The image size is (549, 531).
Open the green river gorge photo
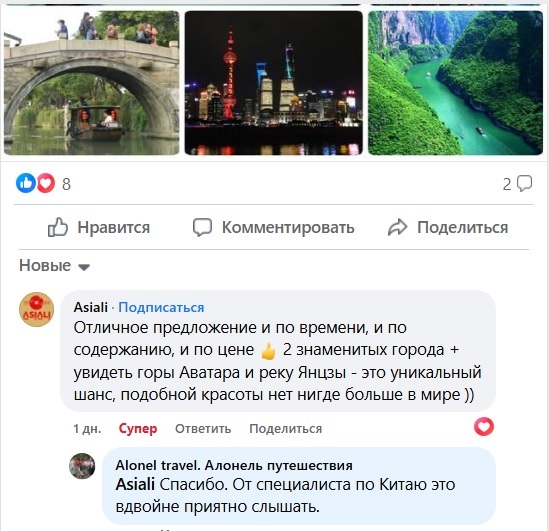[456, 83]
